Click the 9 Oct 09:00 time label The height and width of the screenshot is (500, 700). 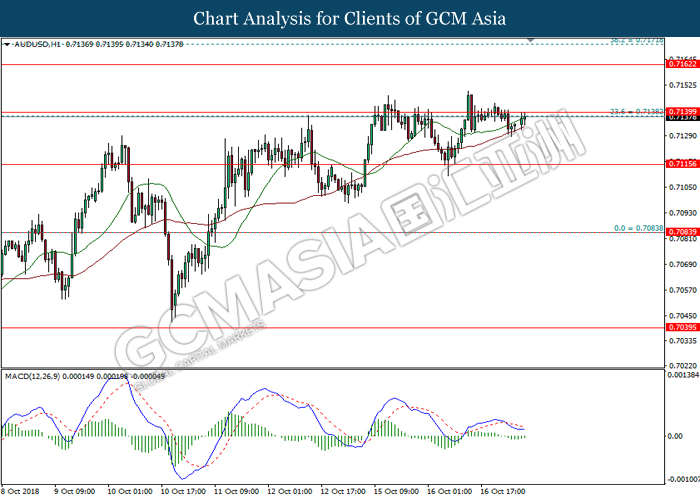[75, 492]
